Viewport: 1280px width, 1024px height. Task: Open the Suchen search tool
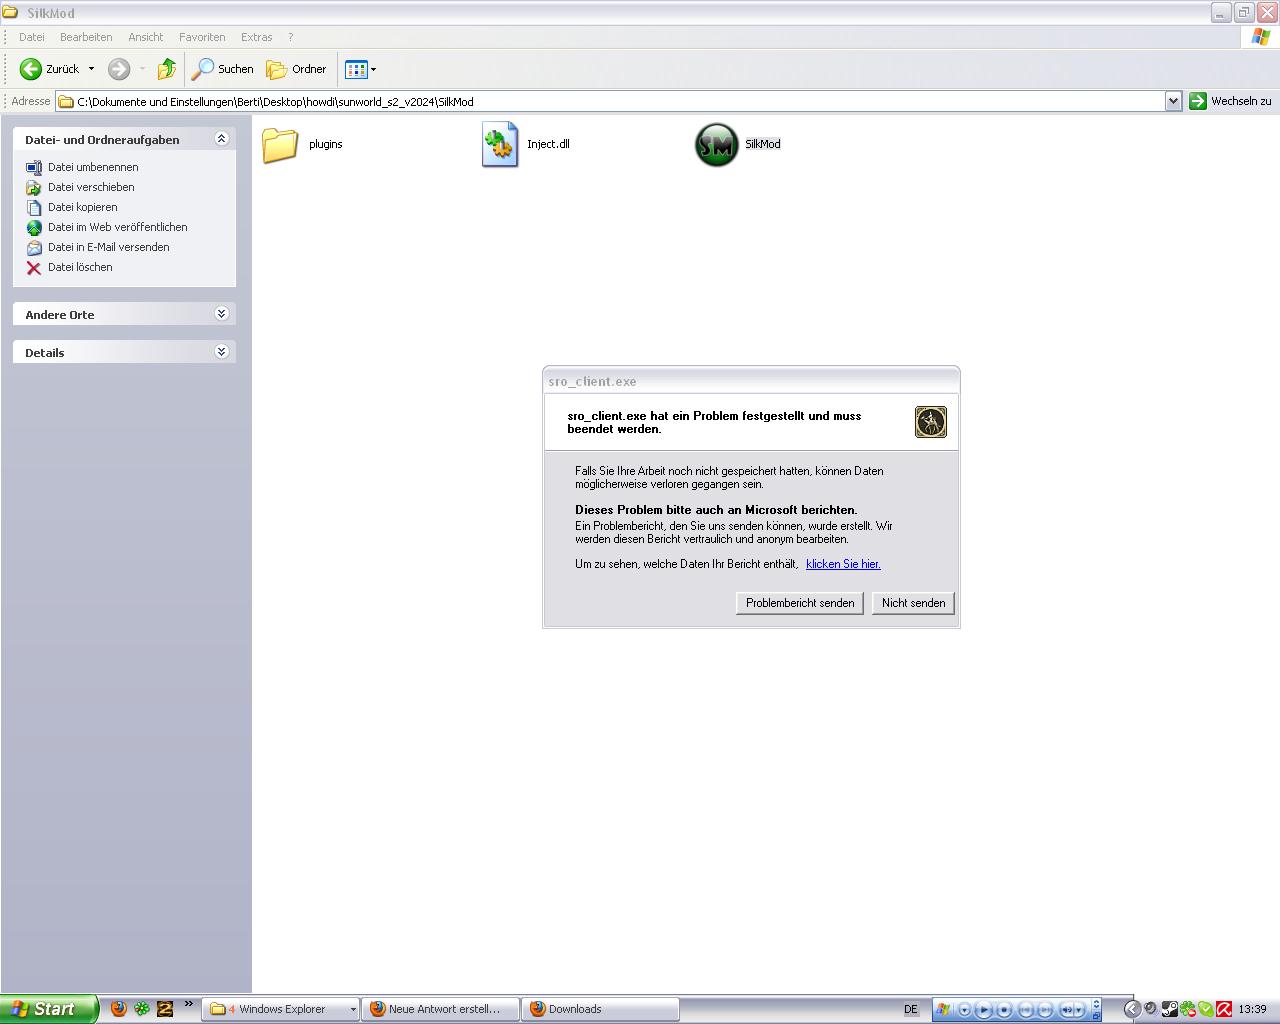[x=223, y=69]
